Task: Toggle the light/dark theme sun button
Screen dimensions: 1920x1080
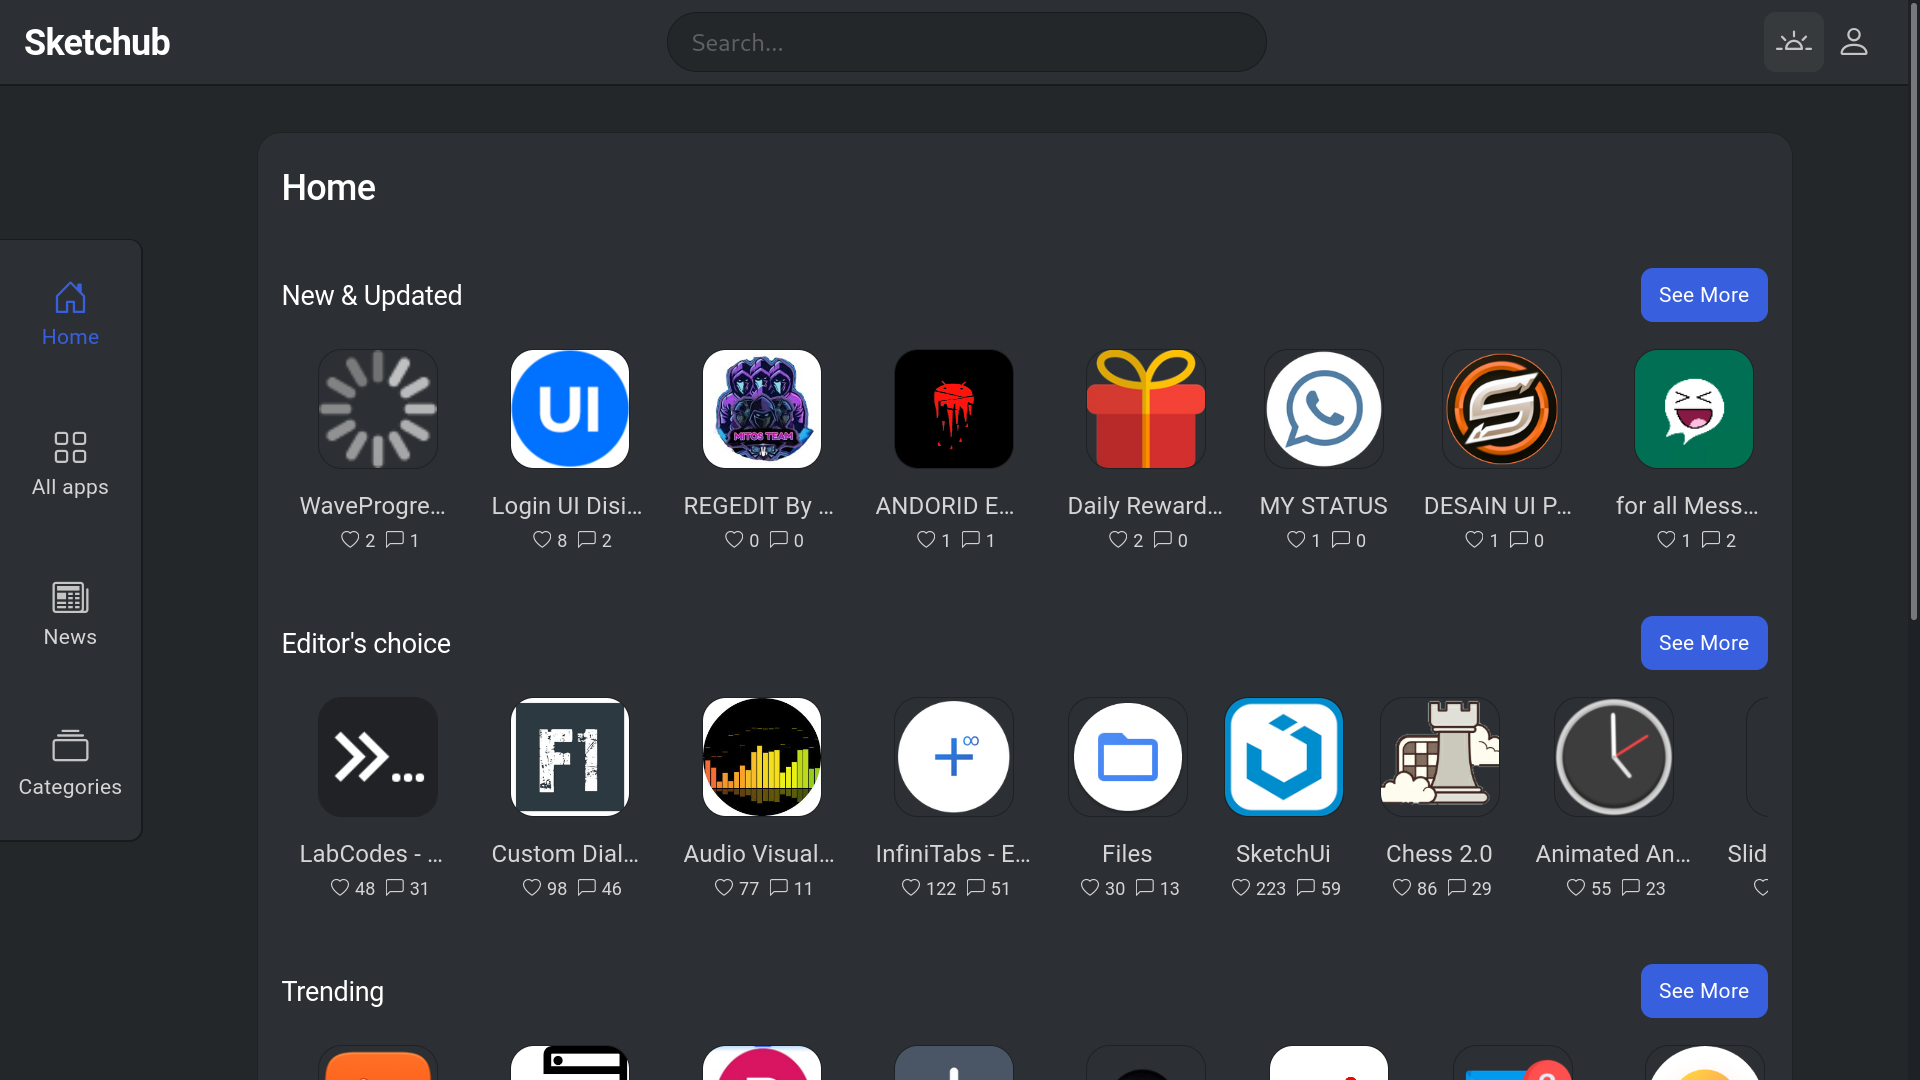Action: coord(1794,42)
